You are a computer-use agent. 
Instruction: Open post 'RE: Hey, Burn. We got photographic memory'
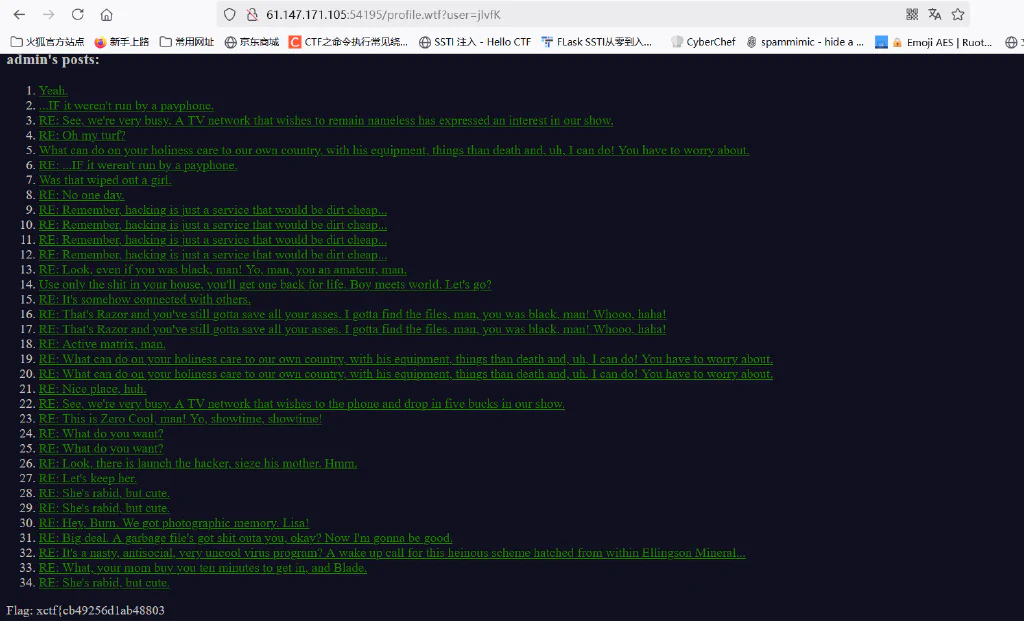tap(174, 523)
